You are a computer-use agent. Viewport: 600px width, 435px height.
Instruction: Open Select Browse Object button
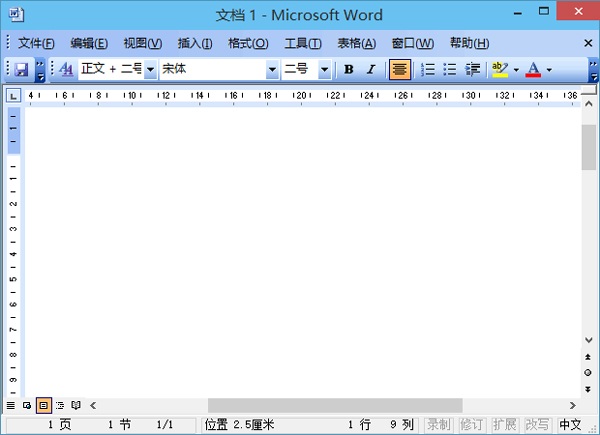coord(588,373)
